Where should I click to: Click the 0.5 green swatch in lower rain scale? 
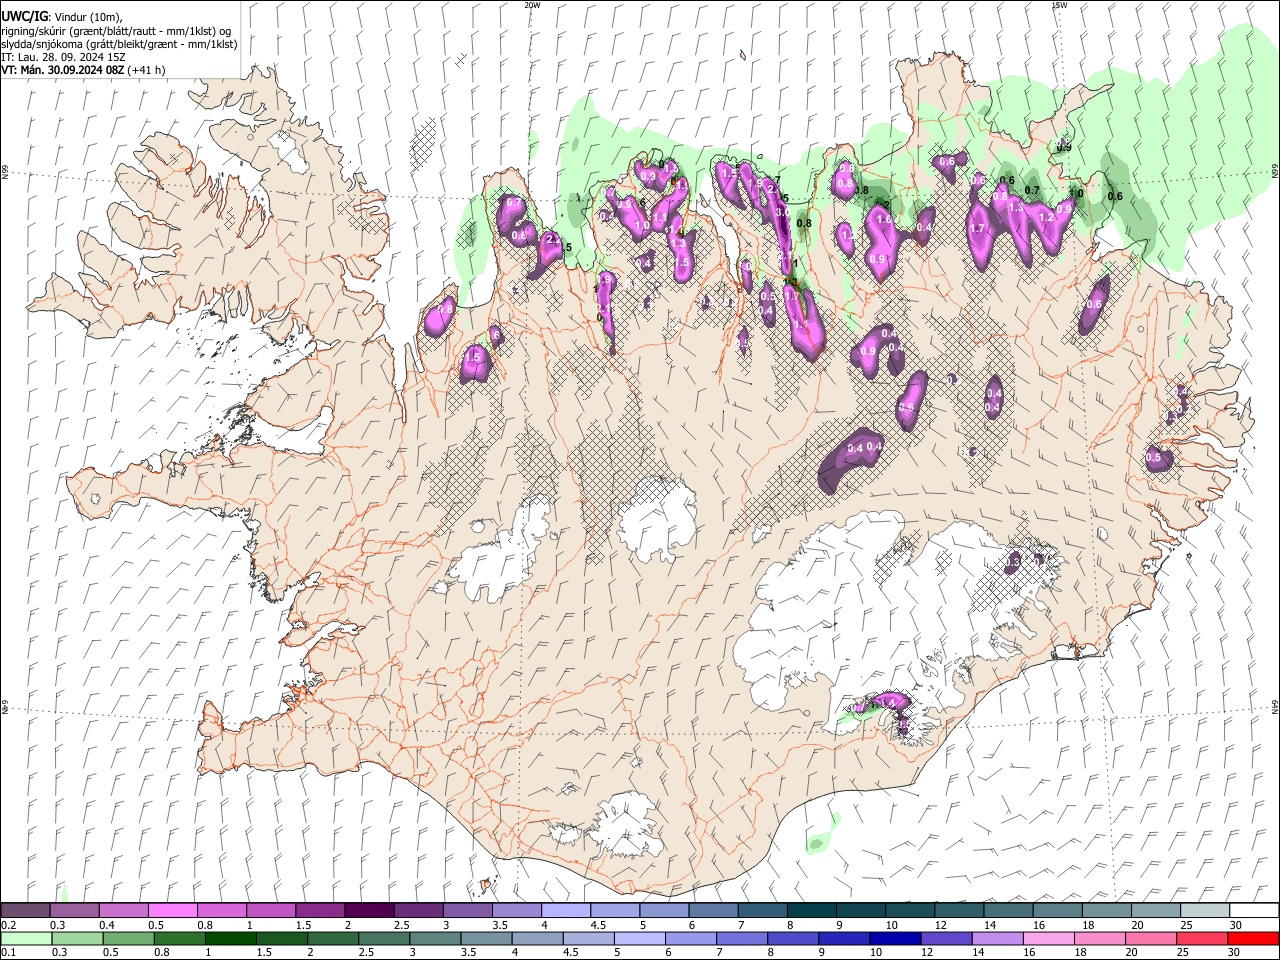click(x=128, y=938)
